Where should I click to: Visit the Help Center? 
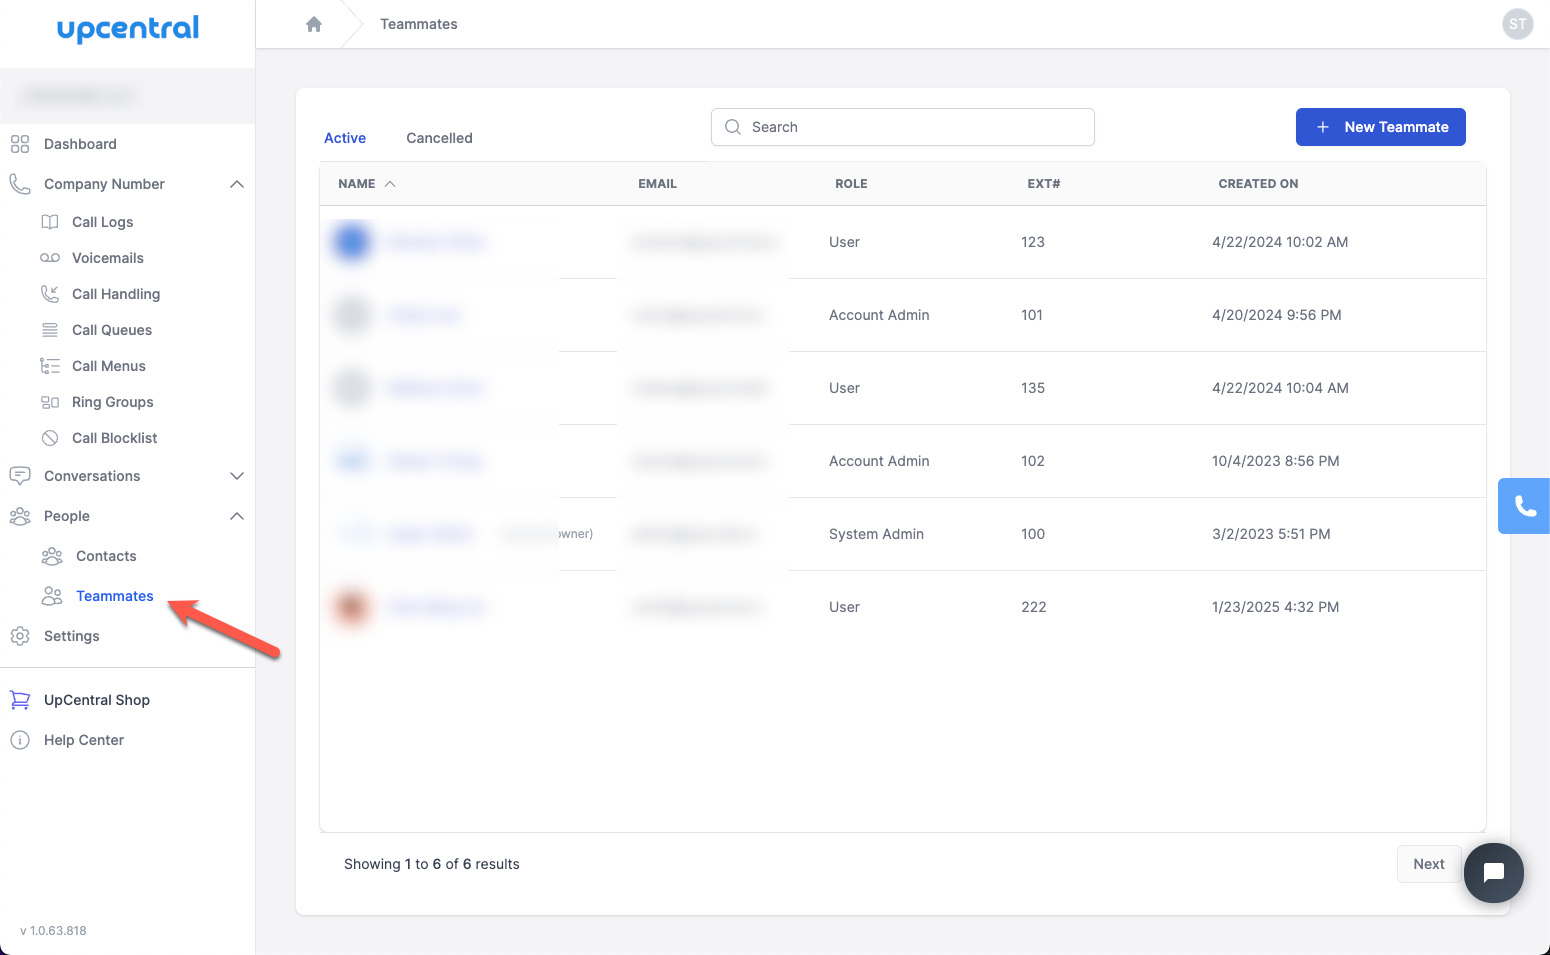pos(83,739)
